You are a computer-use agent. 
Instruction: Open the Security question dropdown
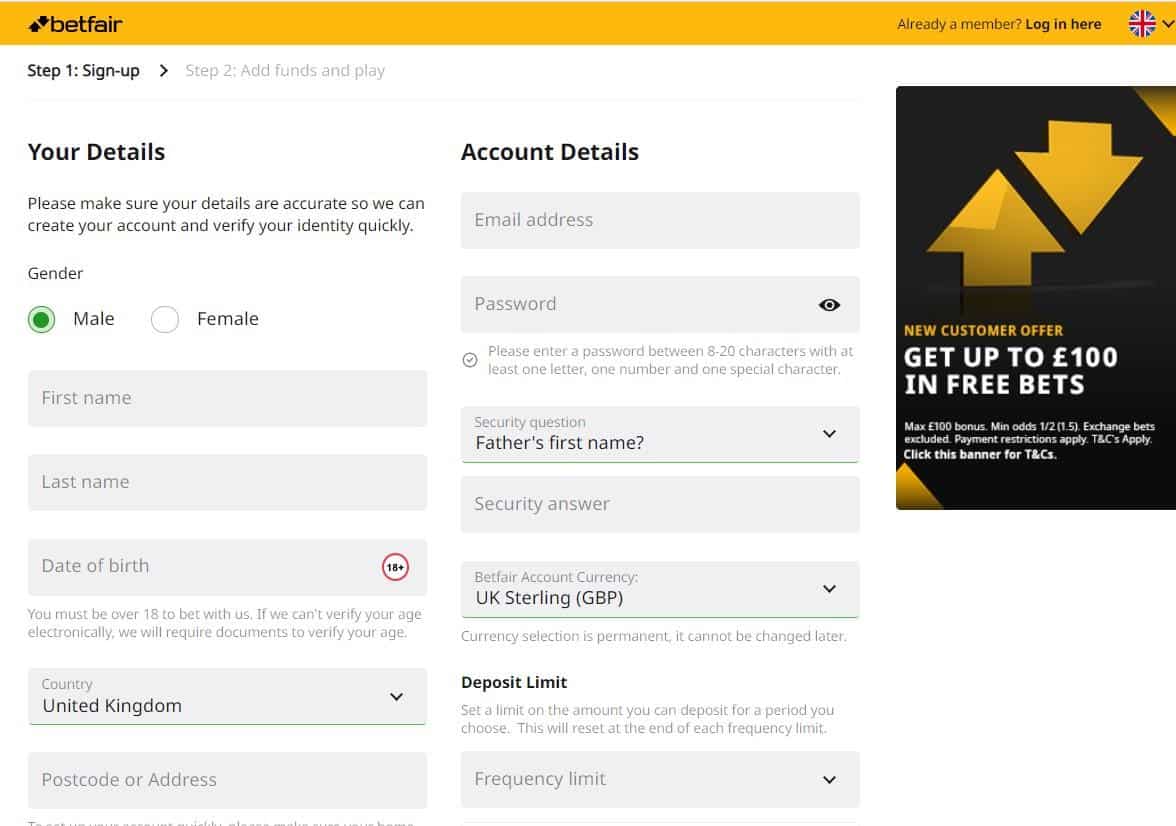[x=660, y=434]
